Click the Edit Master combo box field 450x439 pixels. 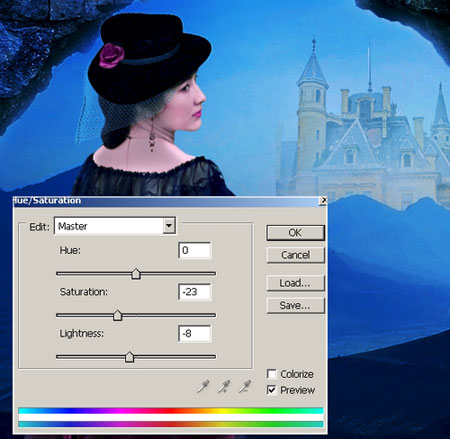[115, 226]
